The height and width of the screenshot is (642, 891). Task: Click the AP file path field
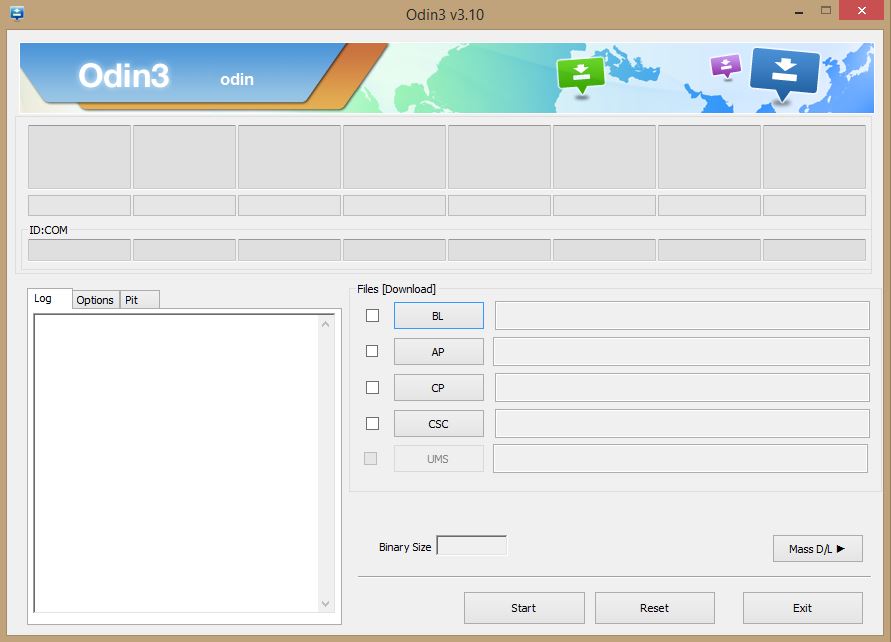click(x=681, y=352)
